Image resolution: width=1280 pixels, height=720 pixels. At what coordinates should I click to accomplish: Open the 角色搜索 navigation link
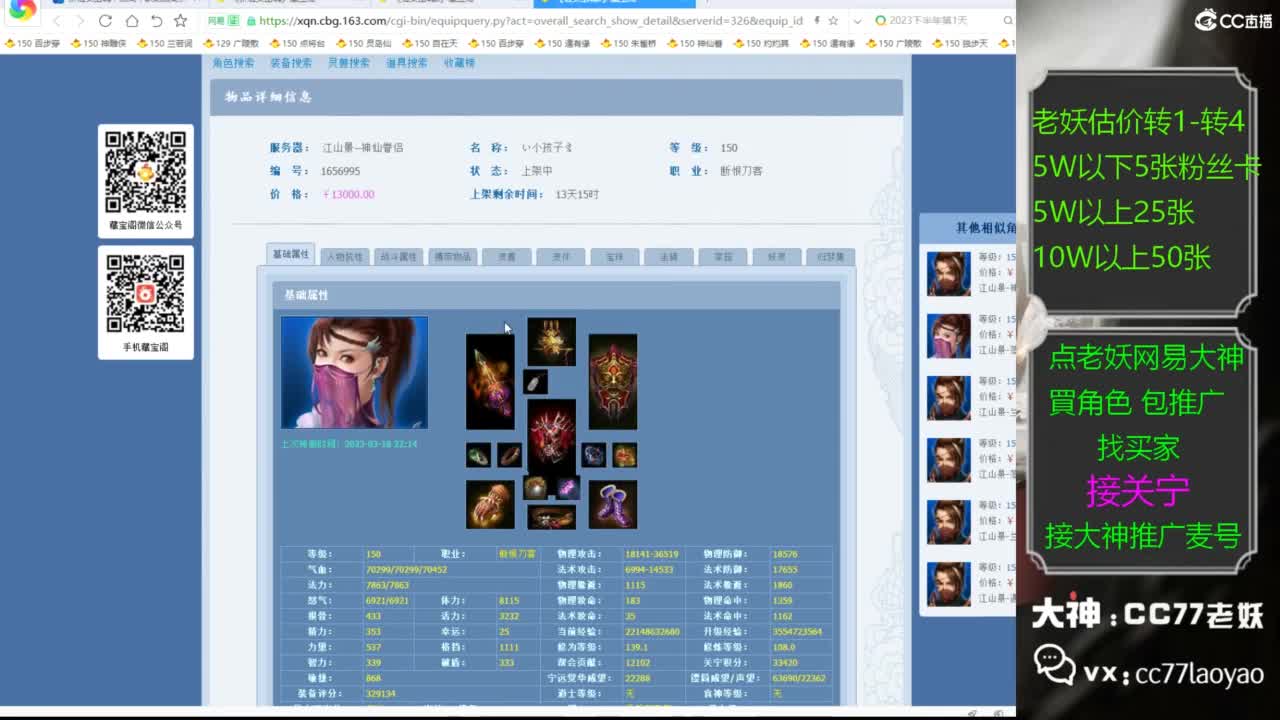233,63
